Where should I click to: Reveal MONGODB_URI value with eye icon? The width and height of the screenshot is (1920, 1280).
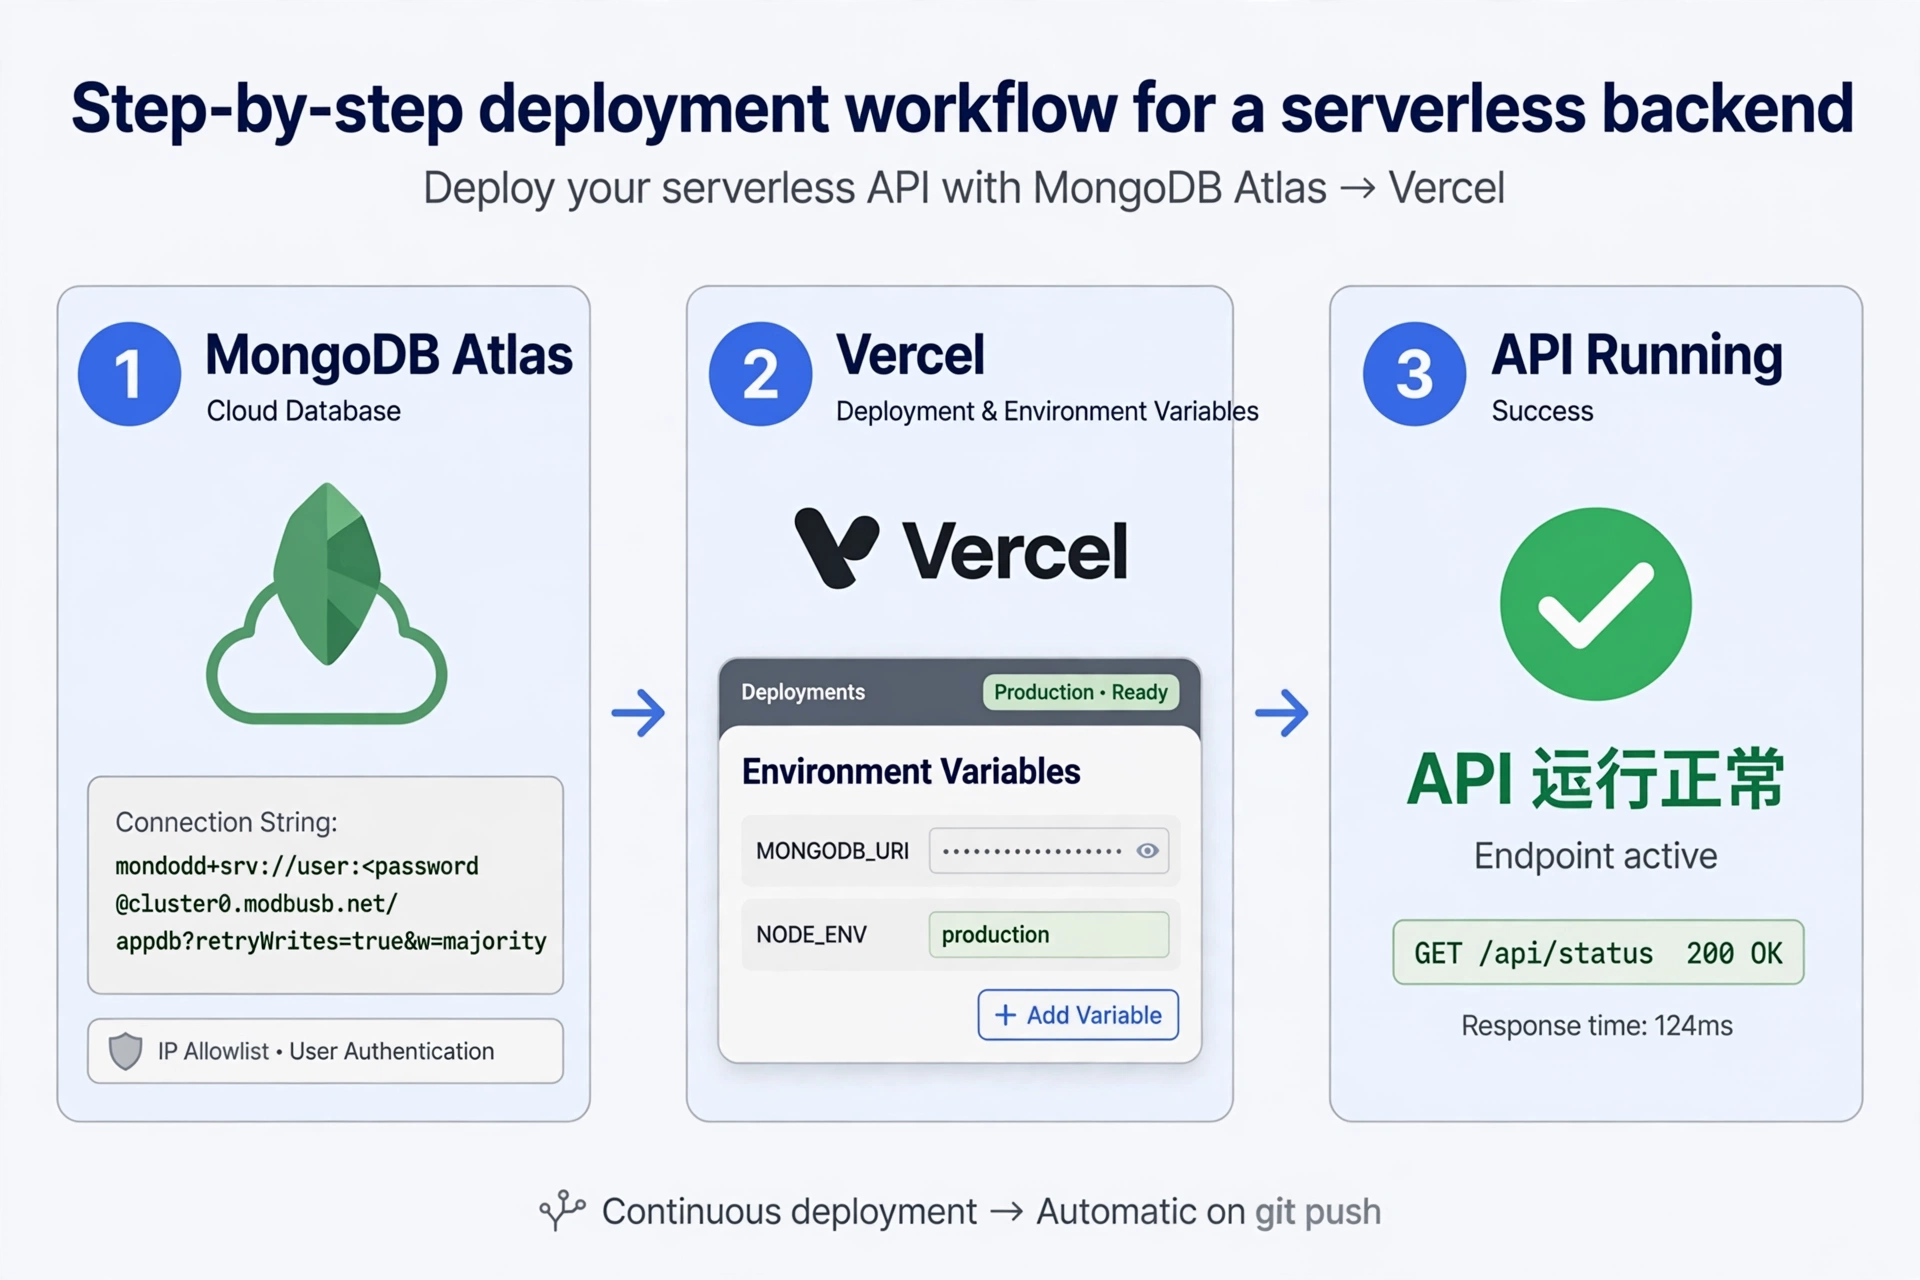(x=1147, y=851)
